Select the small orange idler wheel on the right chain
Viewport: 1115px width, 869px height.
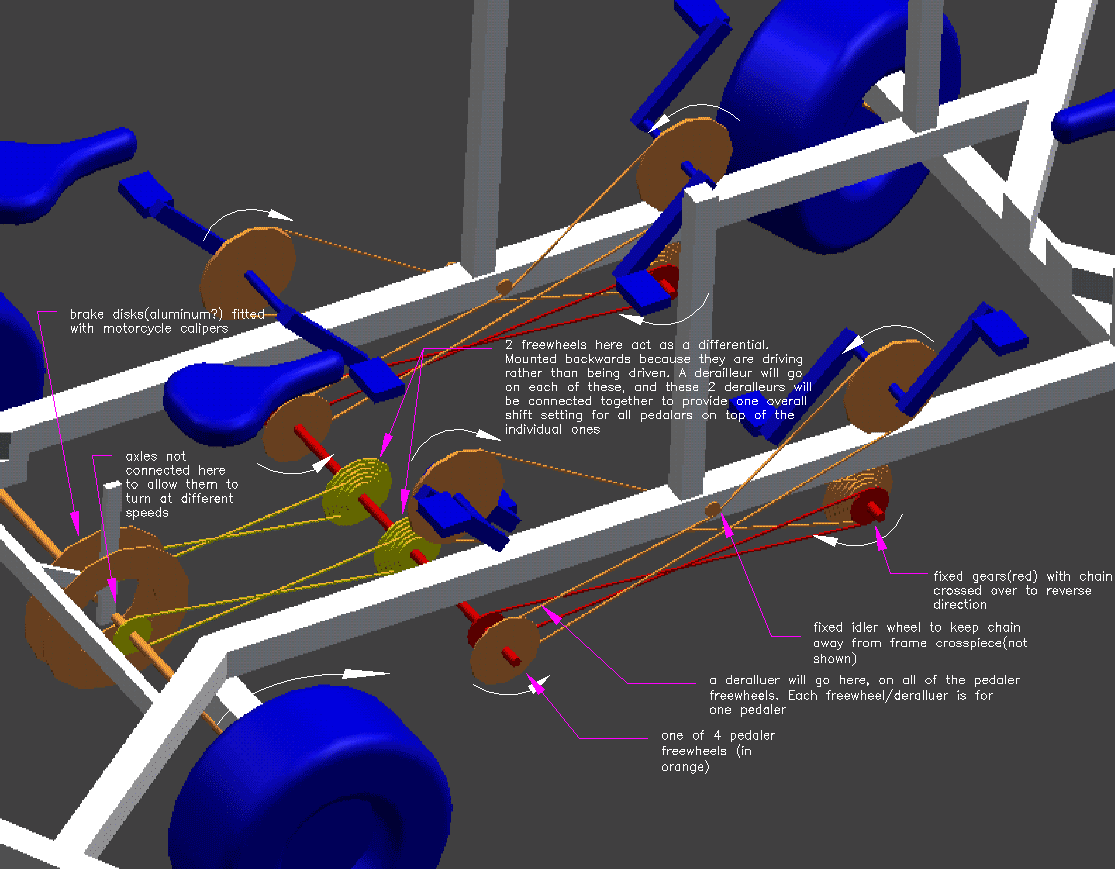coord(712,510)
